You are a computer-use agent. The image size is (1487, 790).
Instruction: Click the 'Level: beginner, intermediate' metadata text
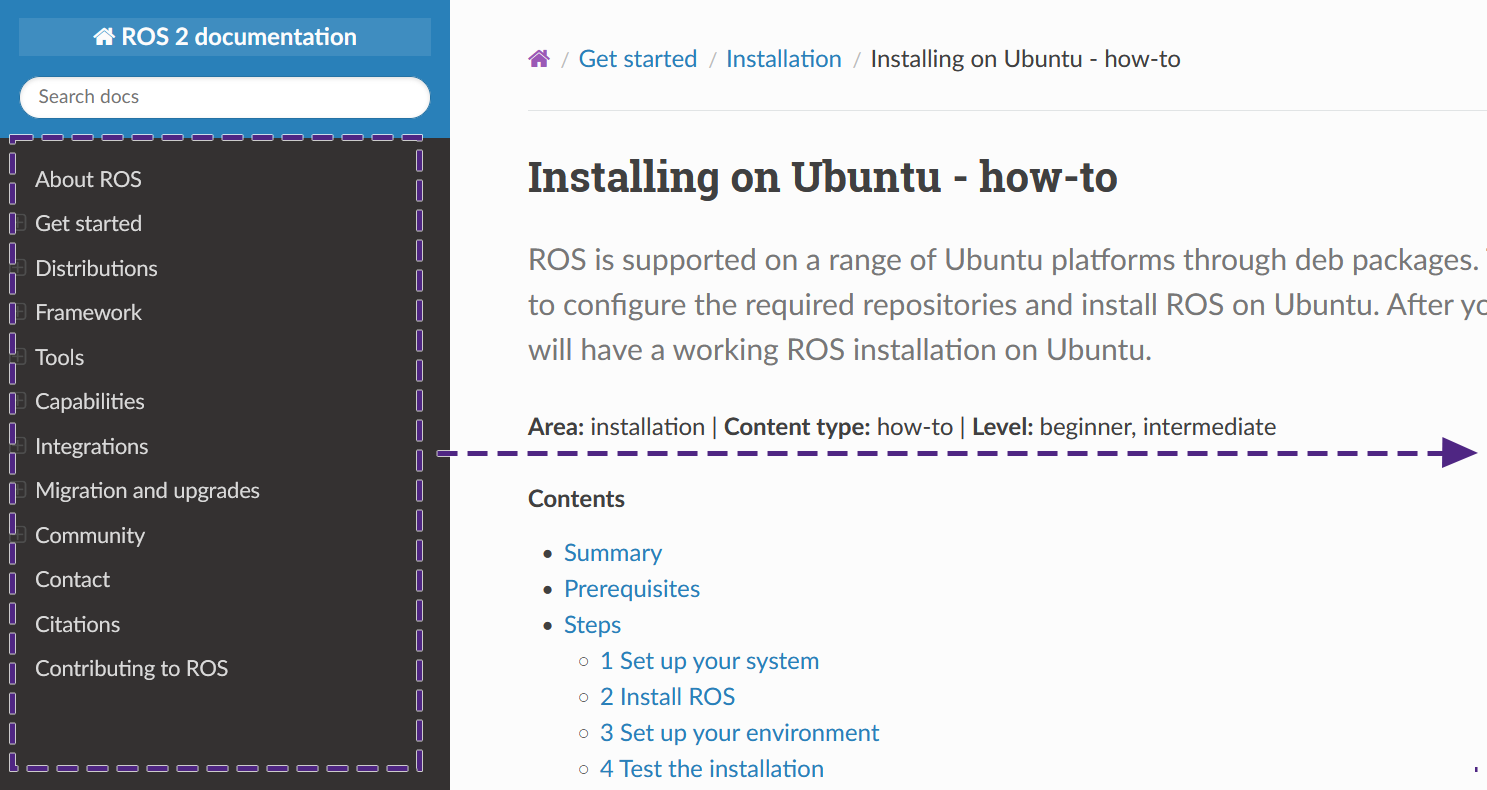(x=1124, y=427)
